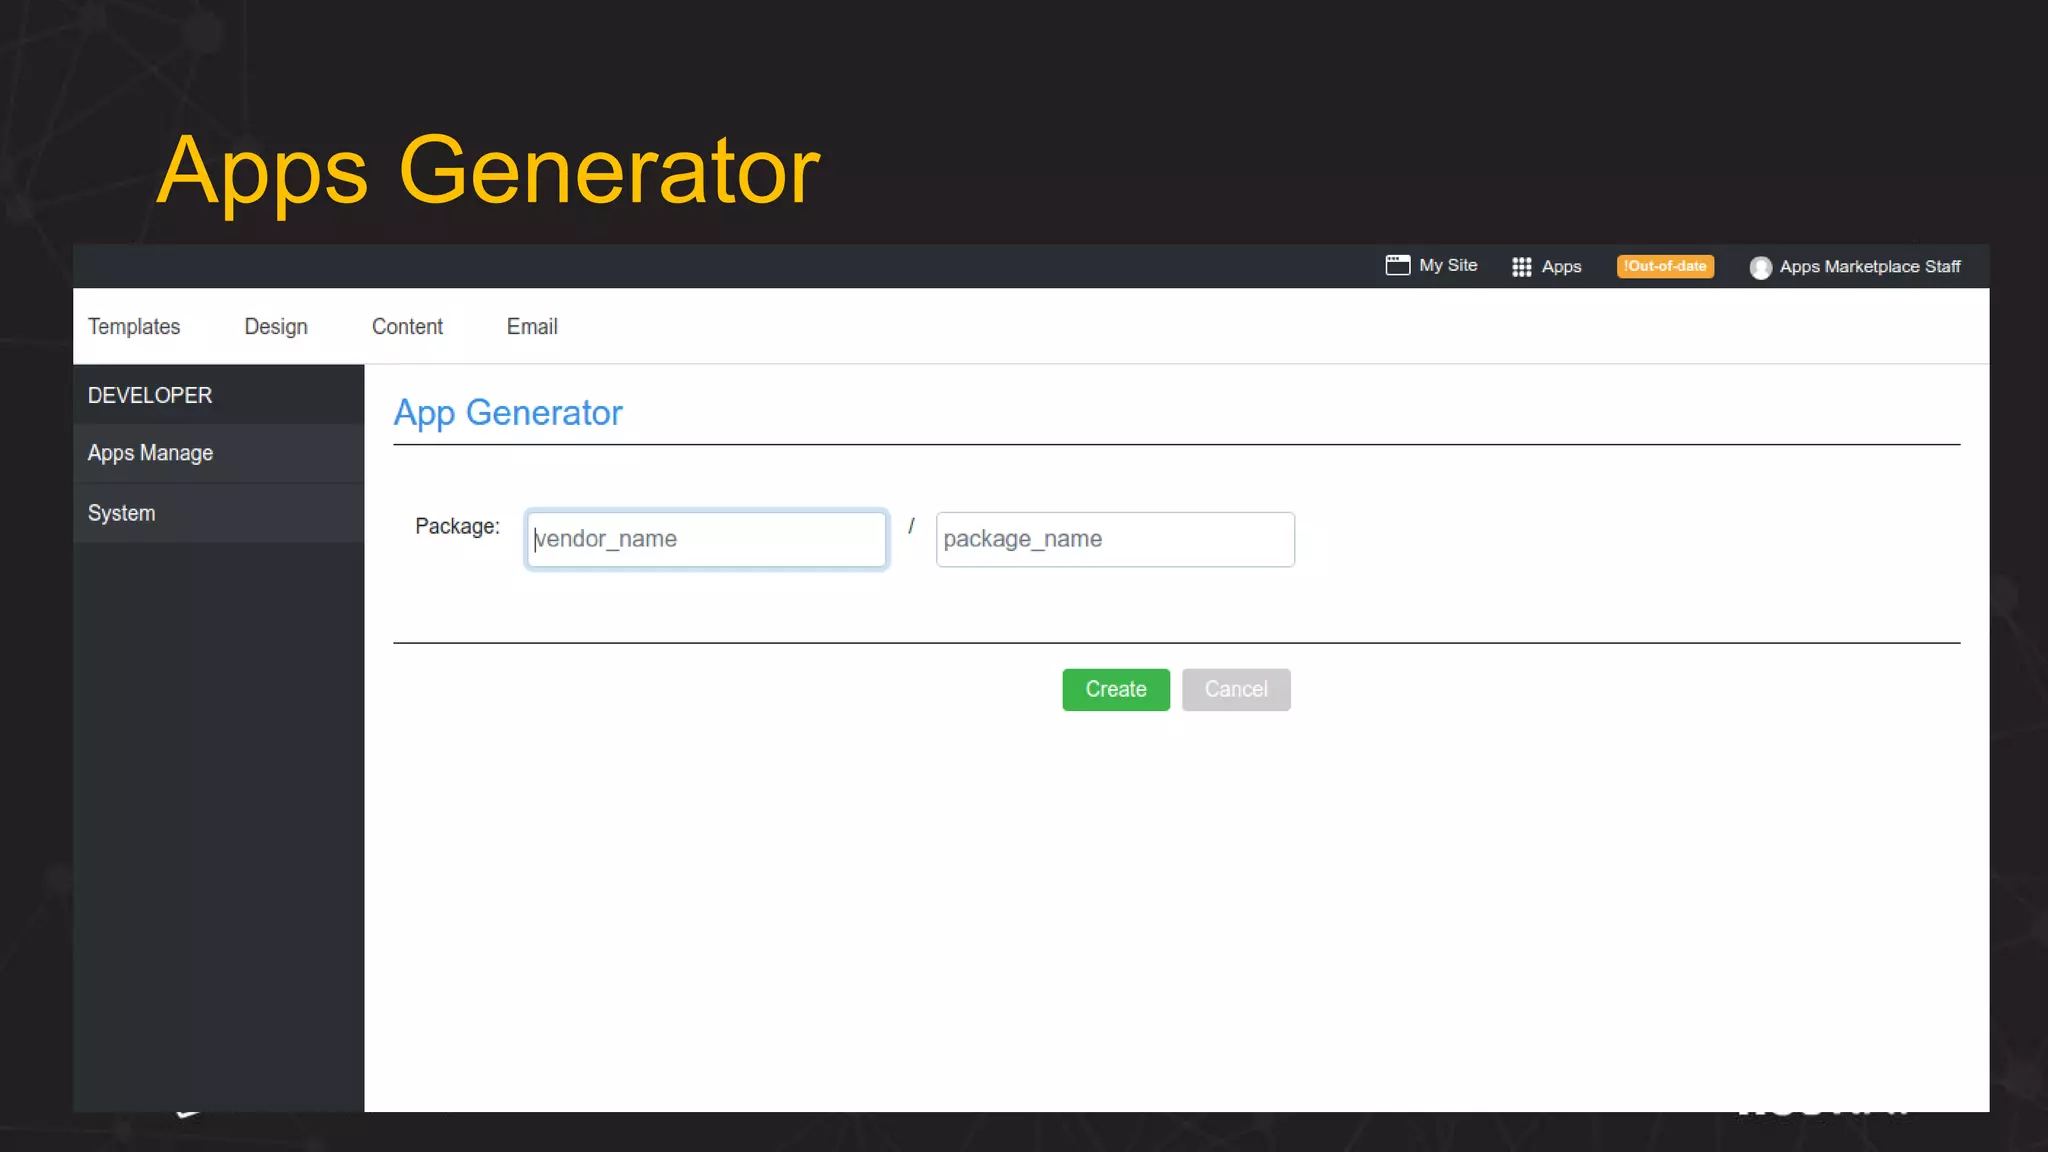Focus the package_name input field
The width and height of the screenshot is (2048, 1152).
tap(1115, 539)
